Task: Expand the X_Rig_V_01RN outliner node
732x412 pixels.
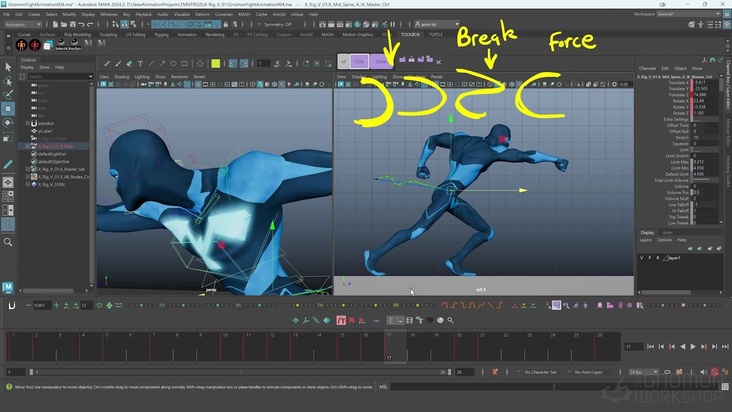Action: pyautogui.click(x=28, y=185)
